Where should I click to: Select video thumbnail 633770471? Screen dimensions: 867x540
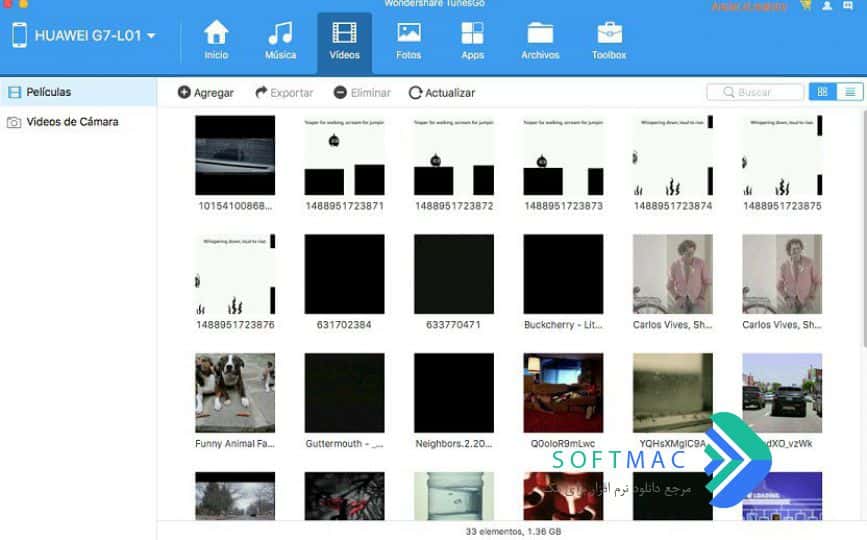pos(454,274)
